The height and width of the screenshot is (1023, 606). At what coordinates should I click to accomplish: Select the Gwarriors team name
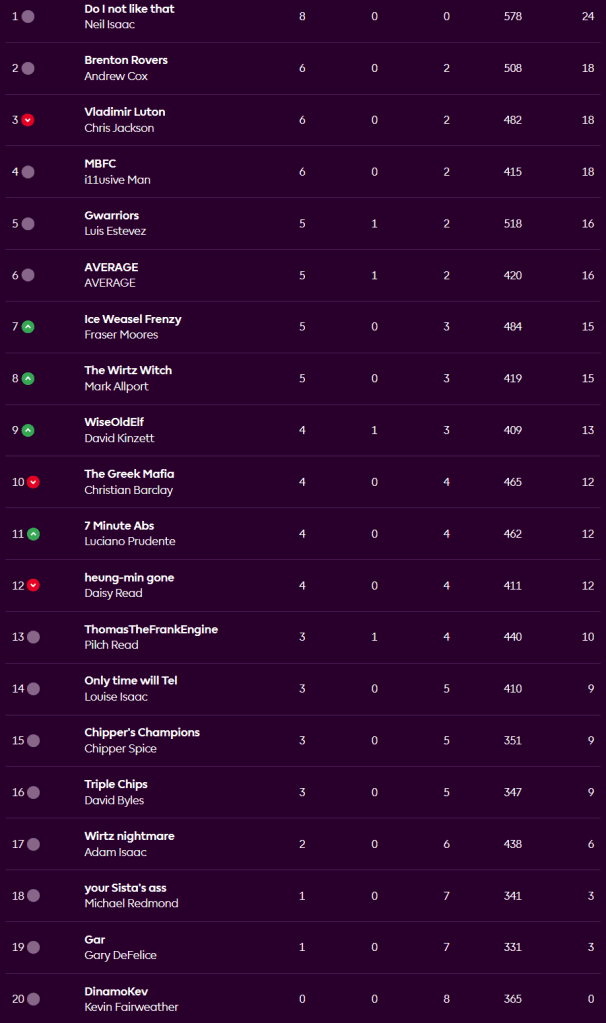(111, 215)
